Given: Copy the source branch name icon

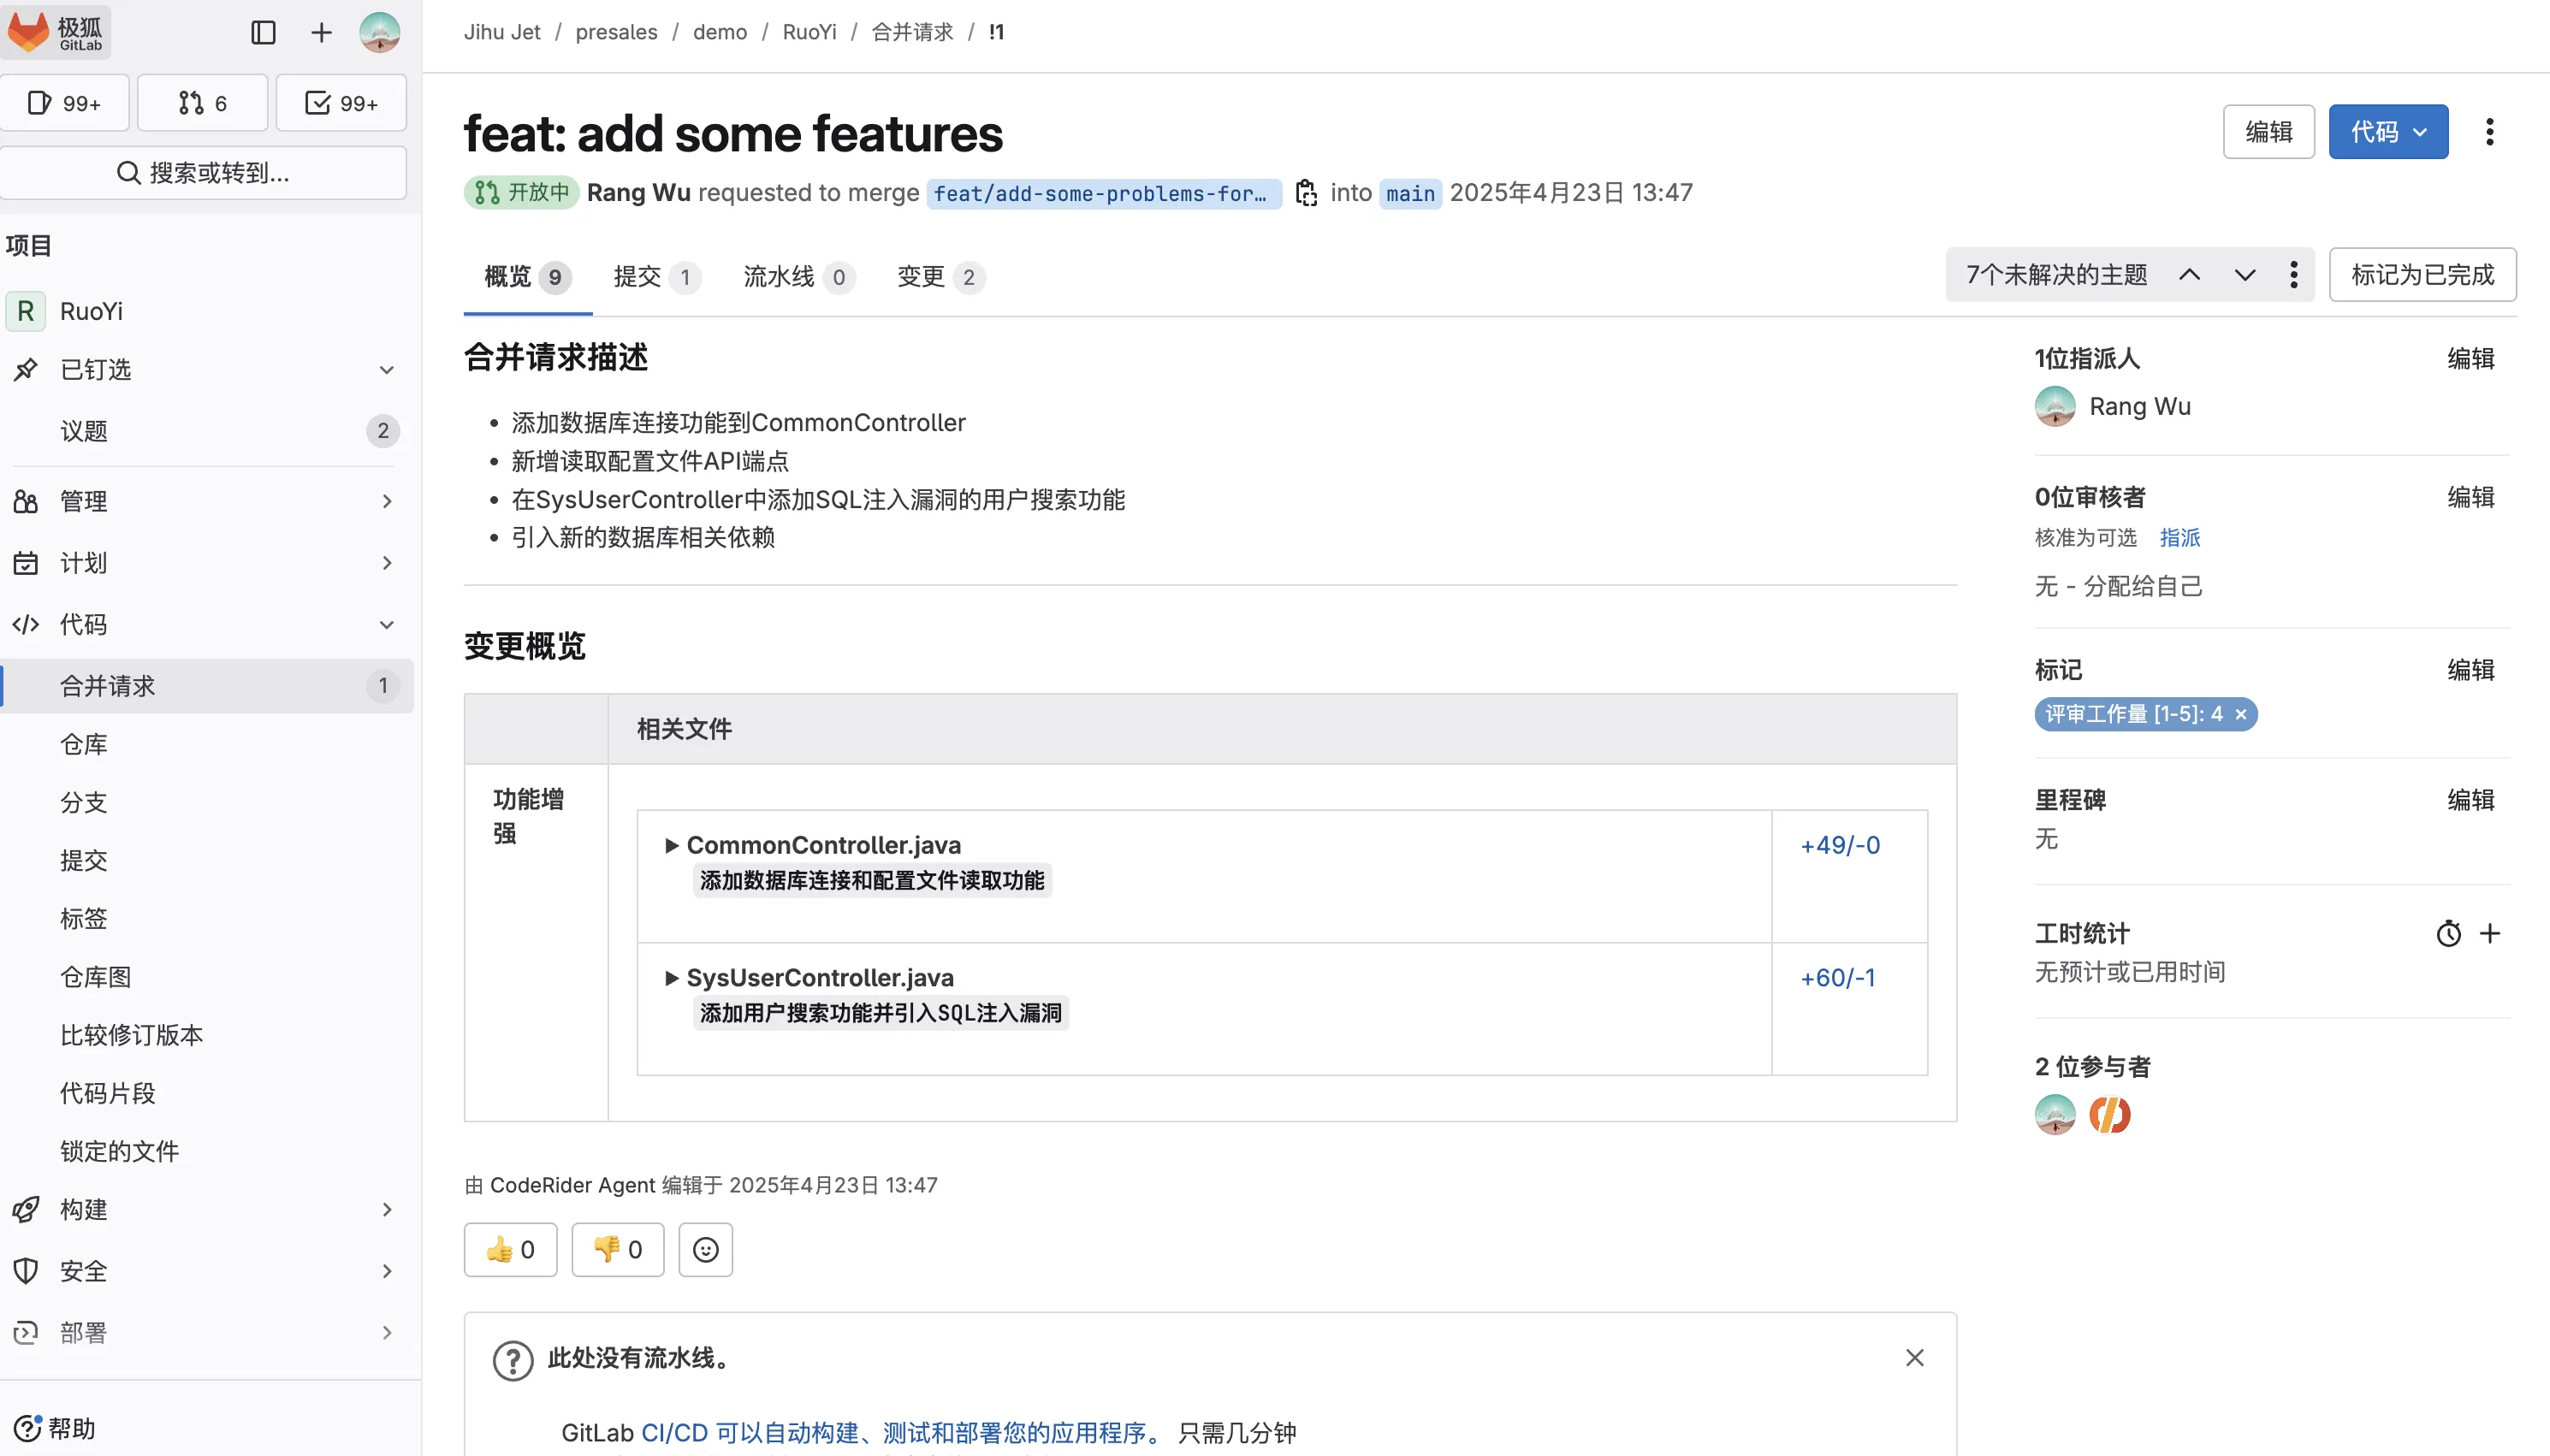Looking at the screenshot, I should pyautogui.click(x=1305, y=193).
